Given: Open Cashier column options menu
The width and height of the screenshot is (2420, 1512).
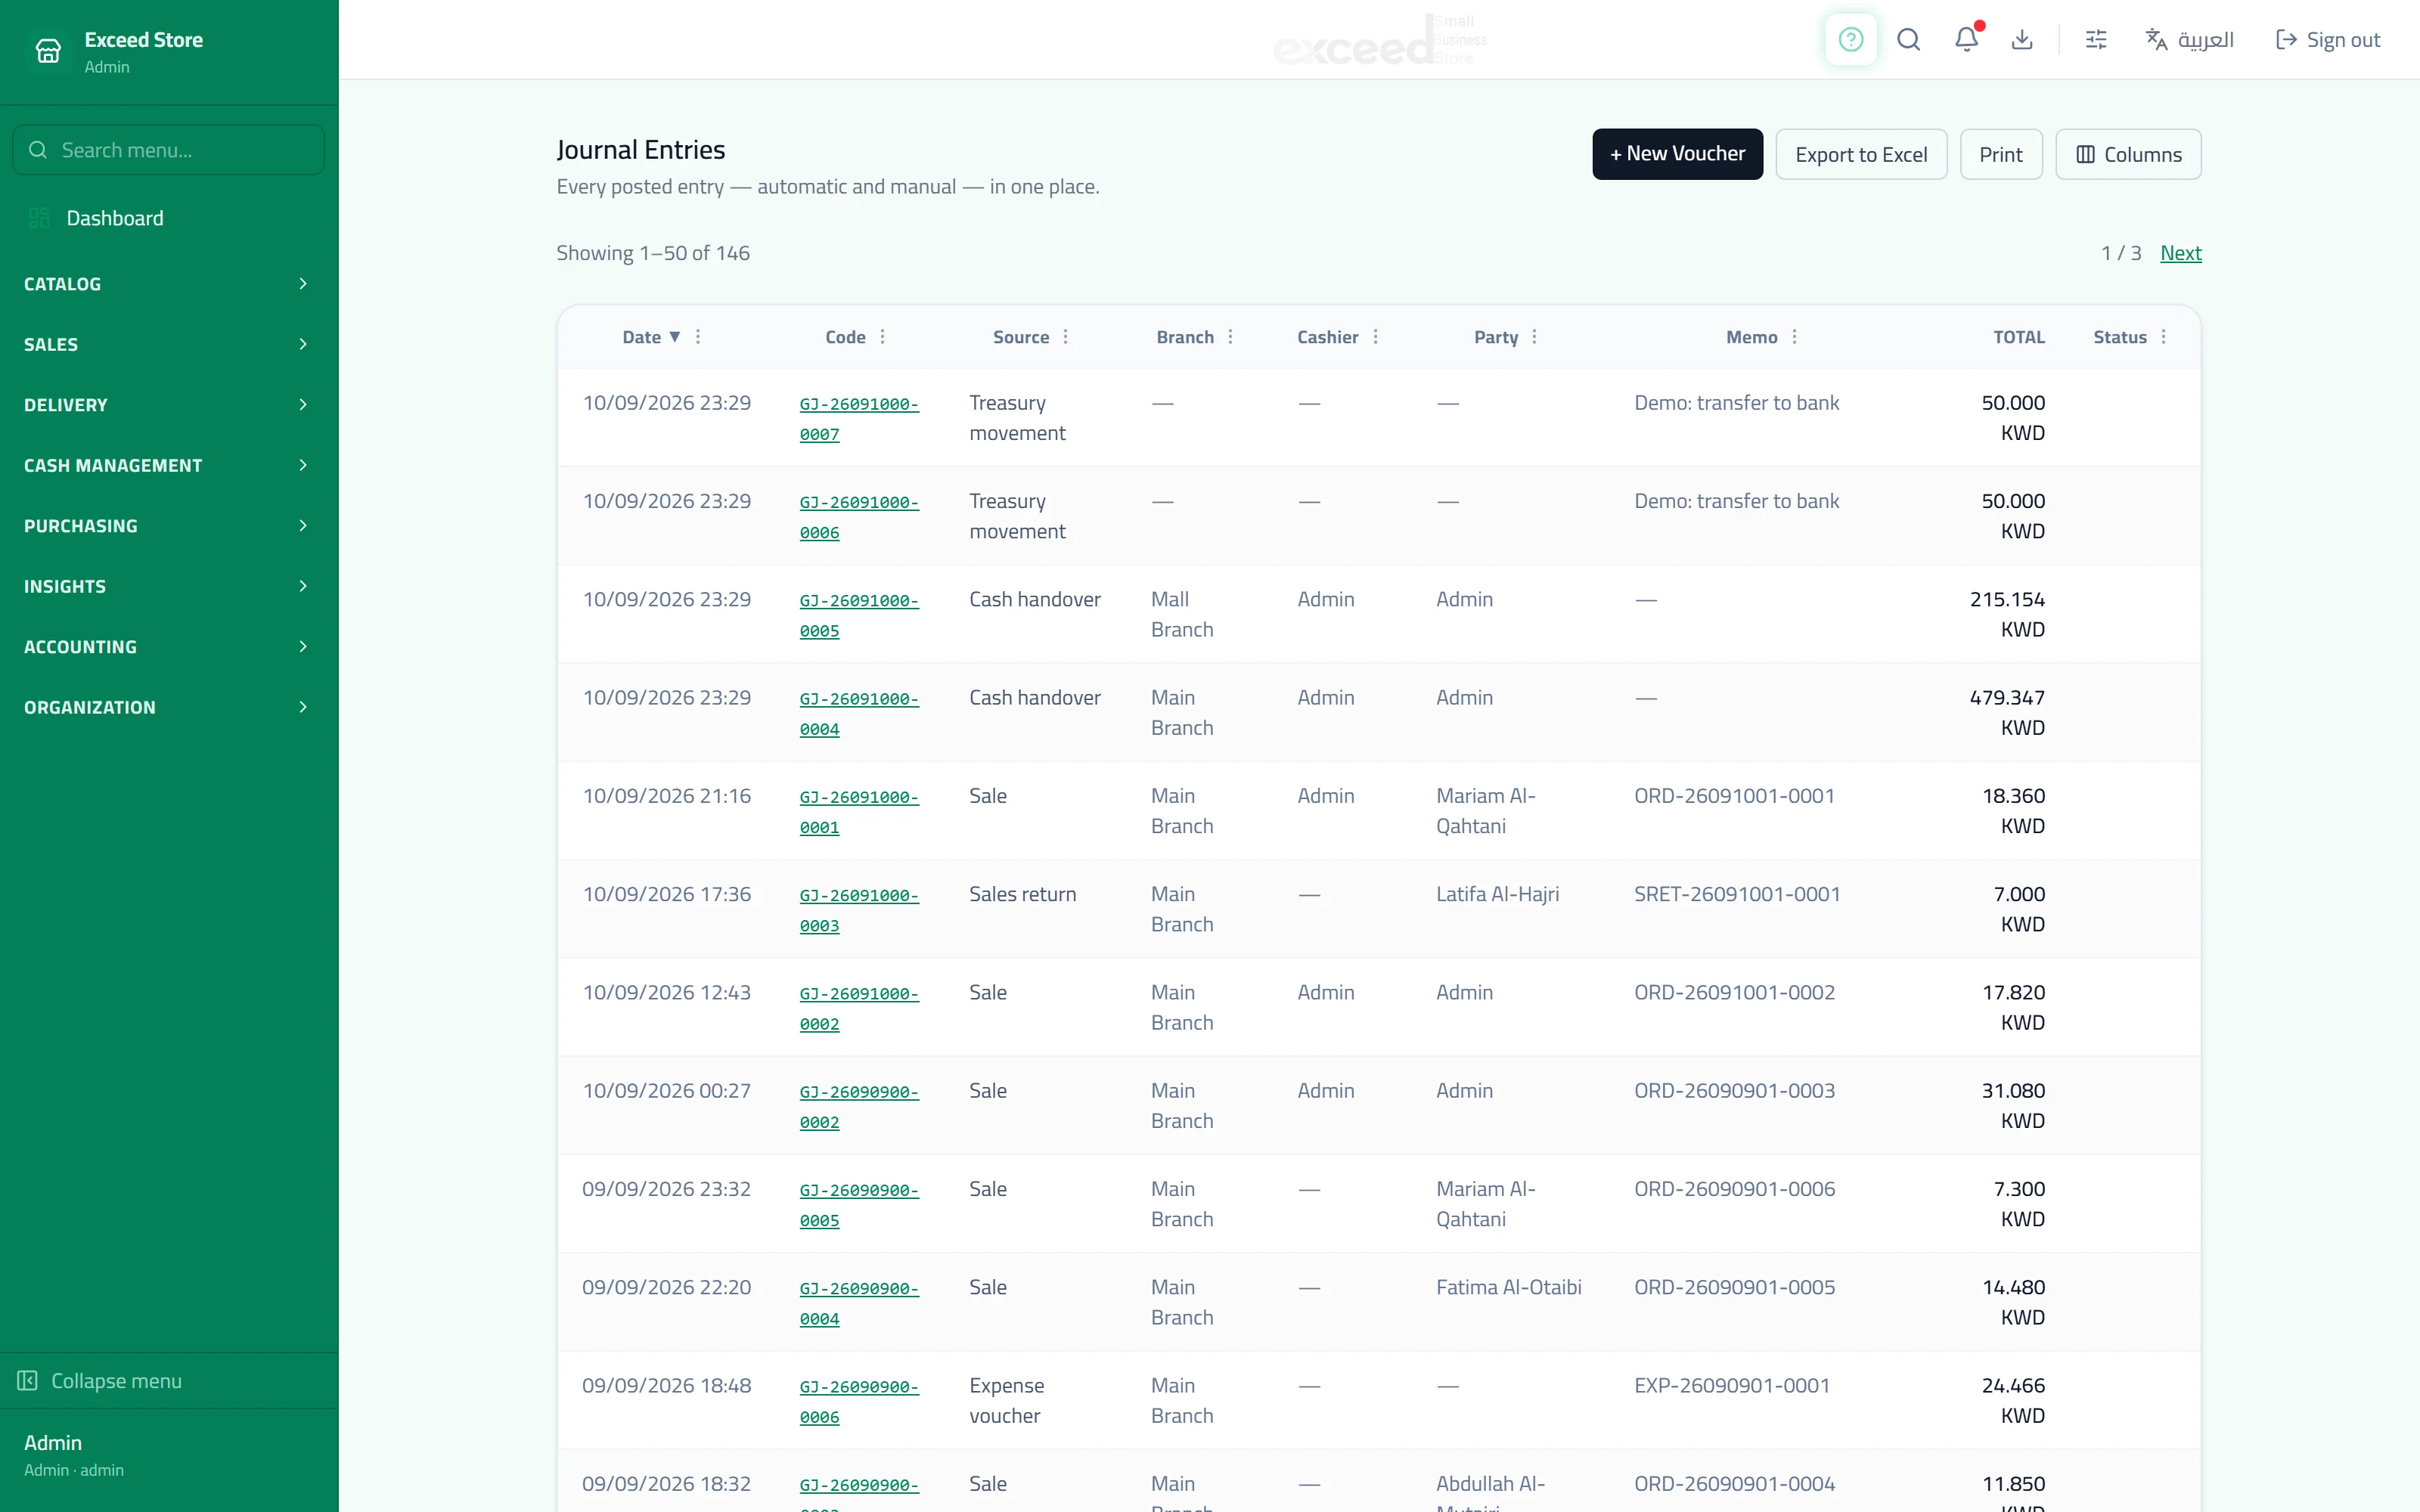Looking at the screenshot, I should click(1375, 337).
